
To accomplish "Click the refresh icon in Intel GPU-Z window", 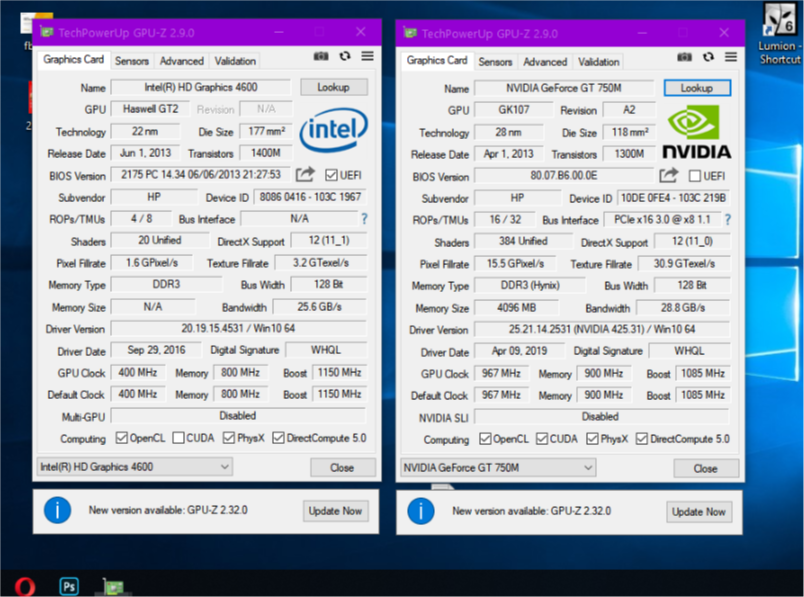I will click(x=345, y=56).
